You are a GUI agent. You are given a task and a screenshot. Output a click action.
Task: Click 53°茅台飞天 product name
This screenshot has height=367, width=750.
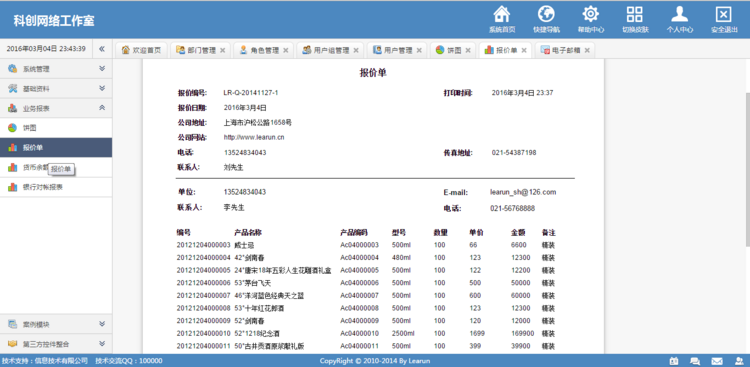[253, 283]
